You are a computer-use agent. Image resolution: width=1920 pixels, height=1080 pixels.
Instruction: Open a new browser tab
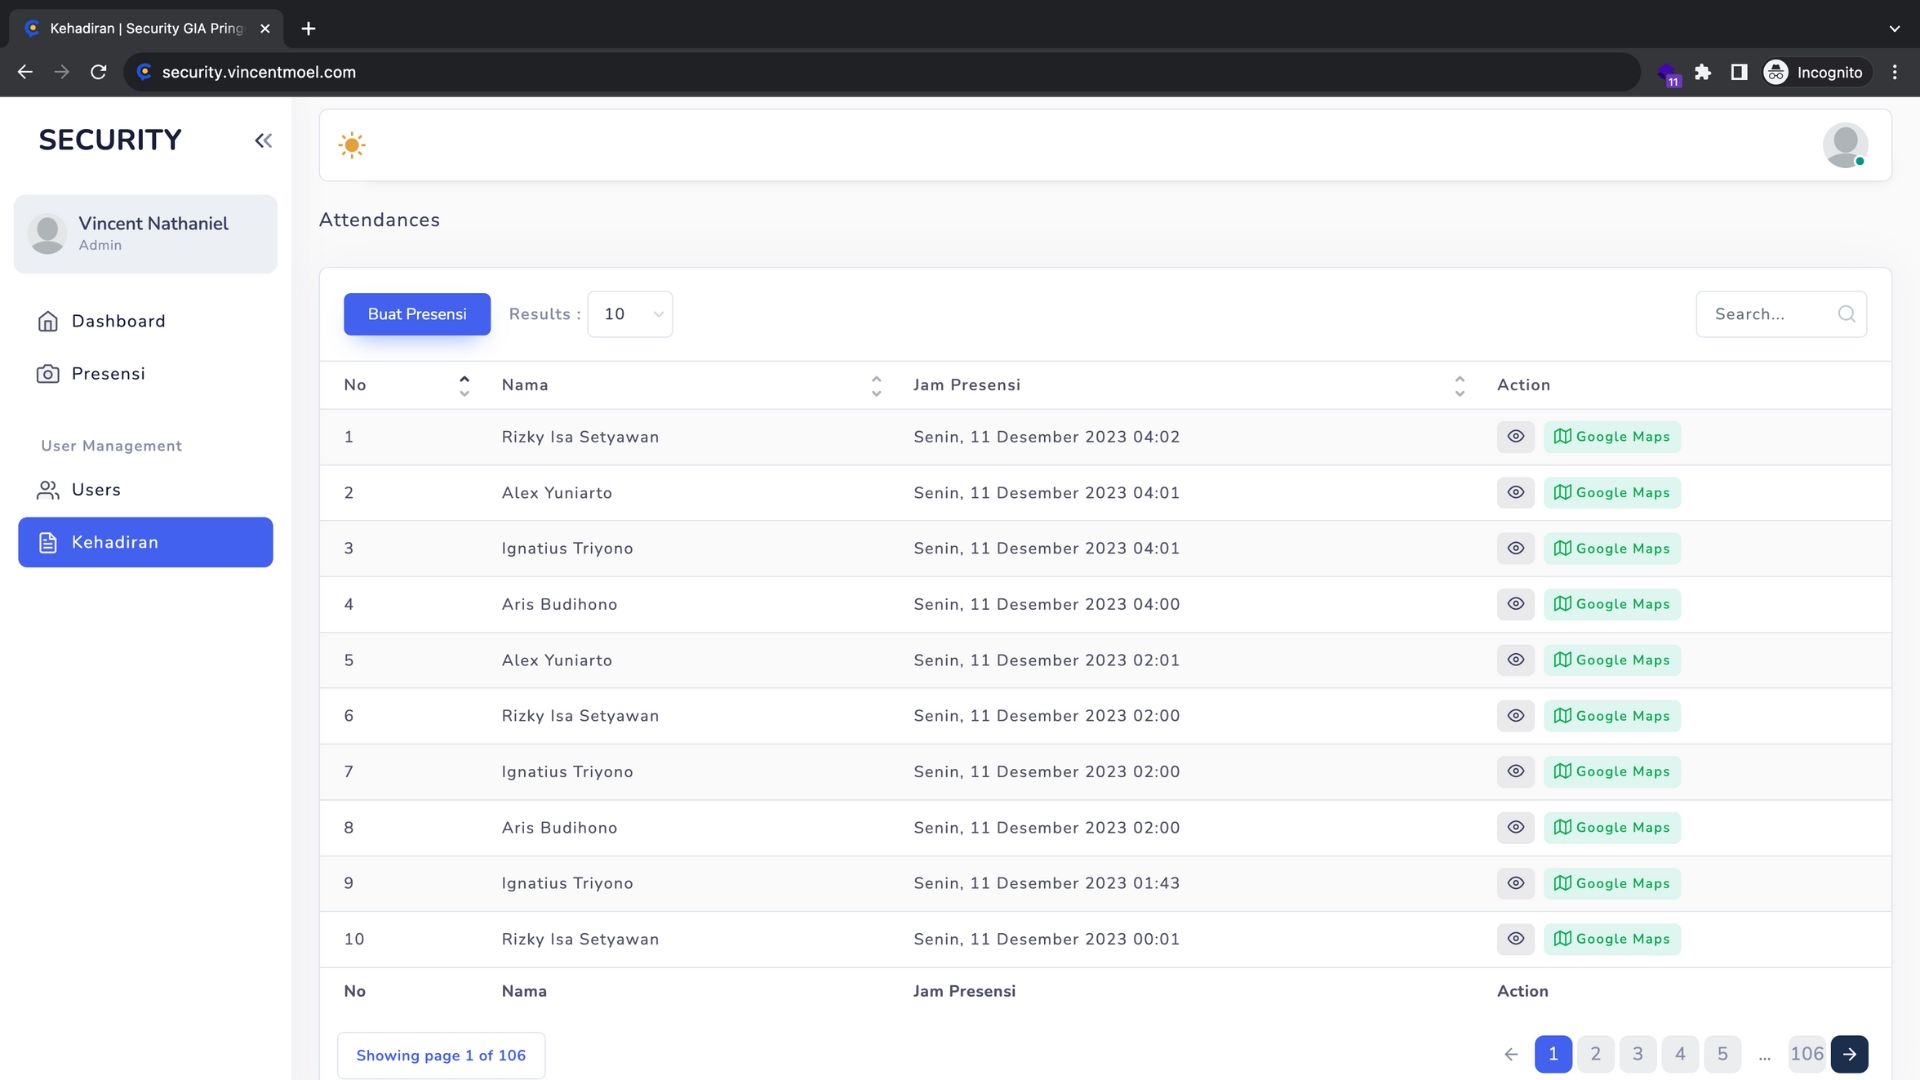pyautogui.click(x=308, y=28)
